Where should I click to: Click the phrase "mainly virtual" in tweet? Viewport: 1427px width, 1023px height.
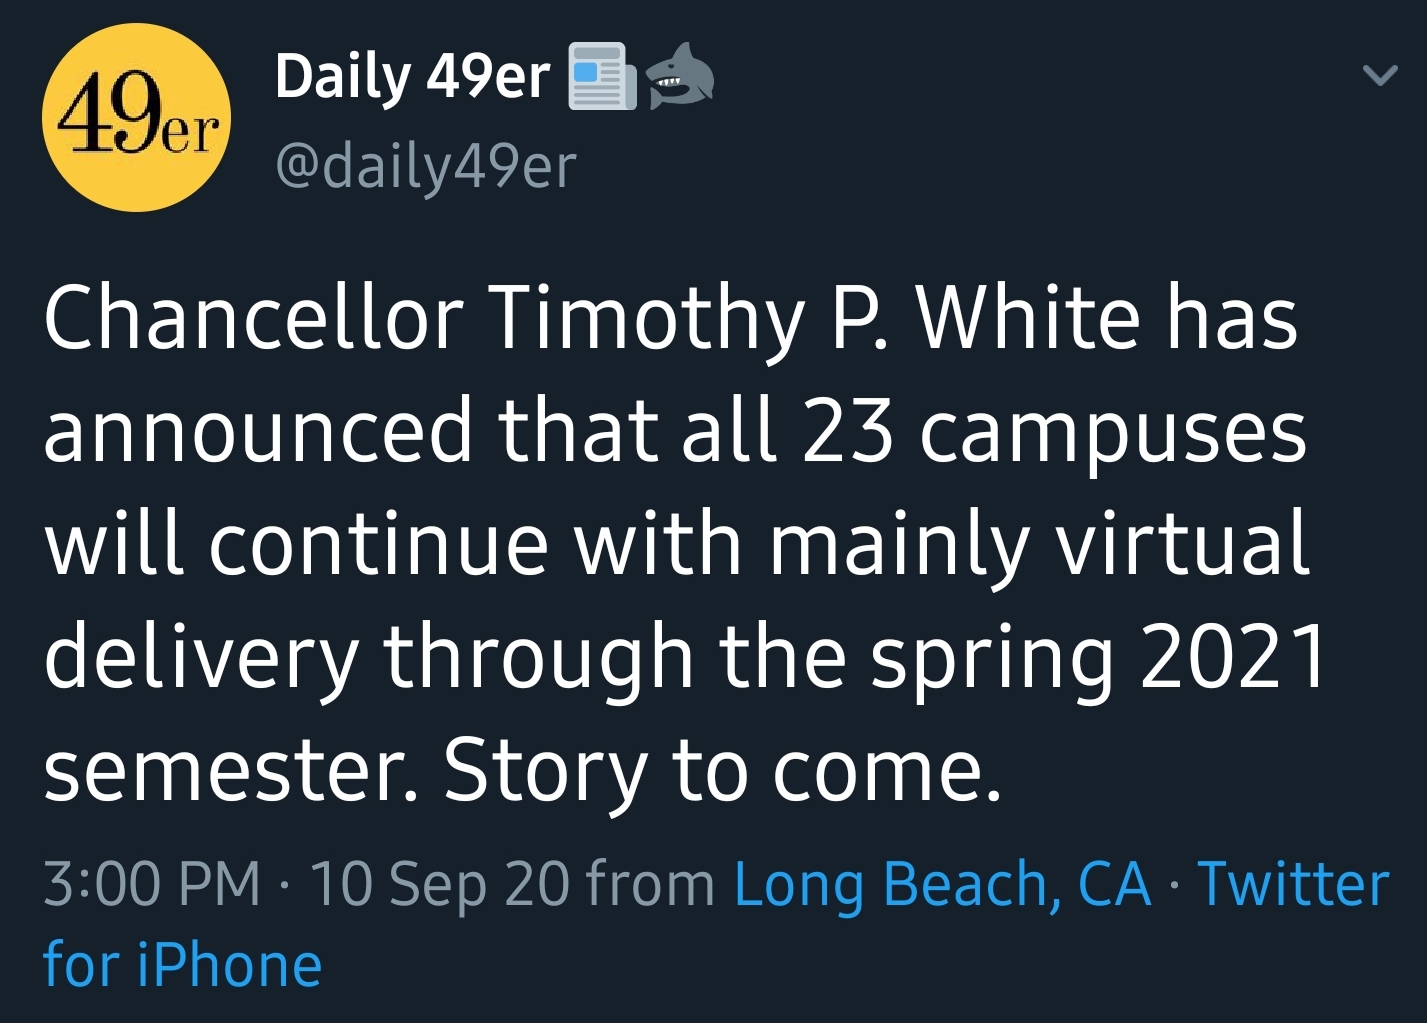click(1039, 545)
